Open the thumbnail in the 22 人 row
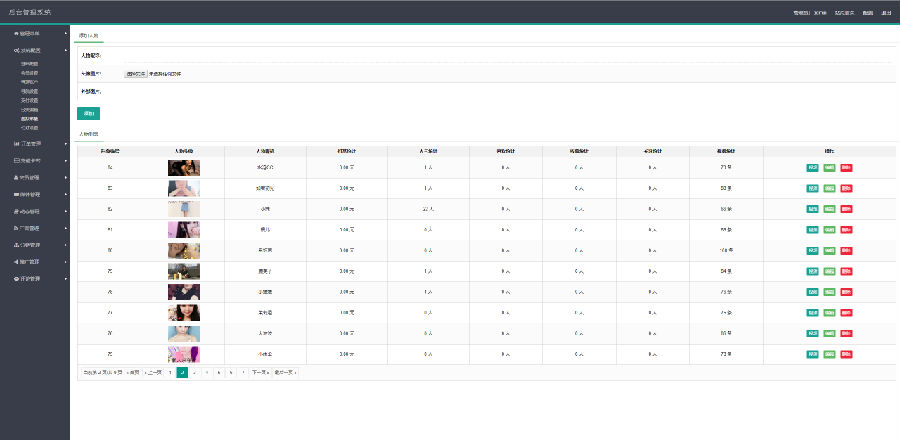The width and height of the screenshot is (900, 440). coord(184,209)
